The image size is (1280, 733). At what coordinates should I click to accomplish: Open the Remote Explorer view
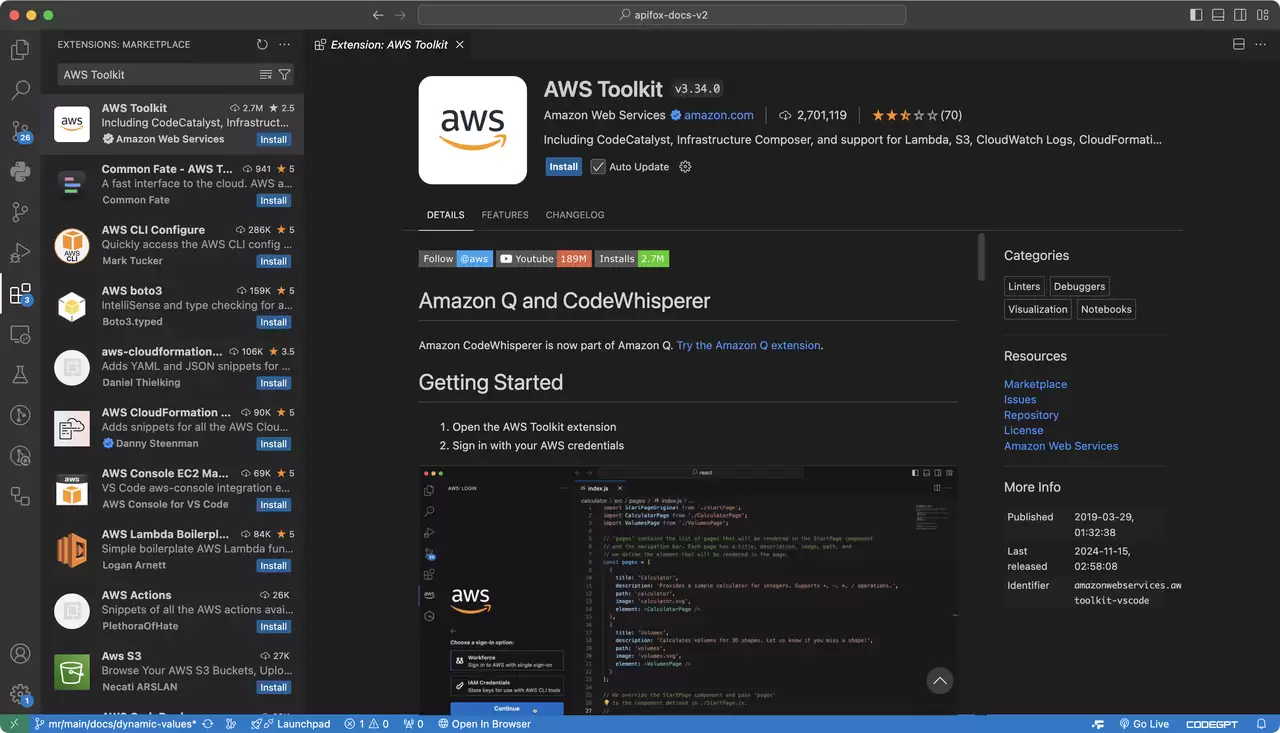20,334
